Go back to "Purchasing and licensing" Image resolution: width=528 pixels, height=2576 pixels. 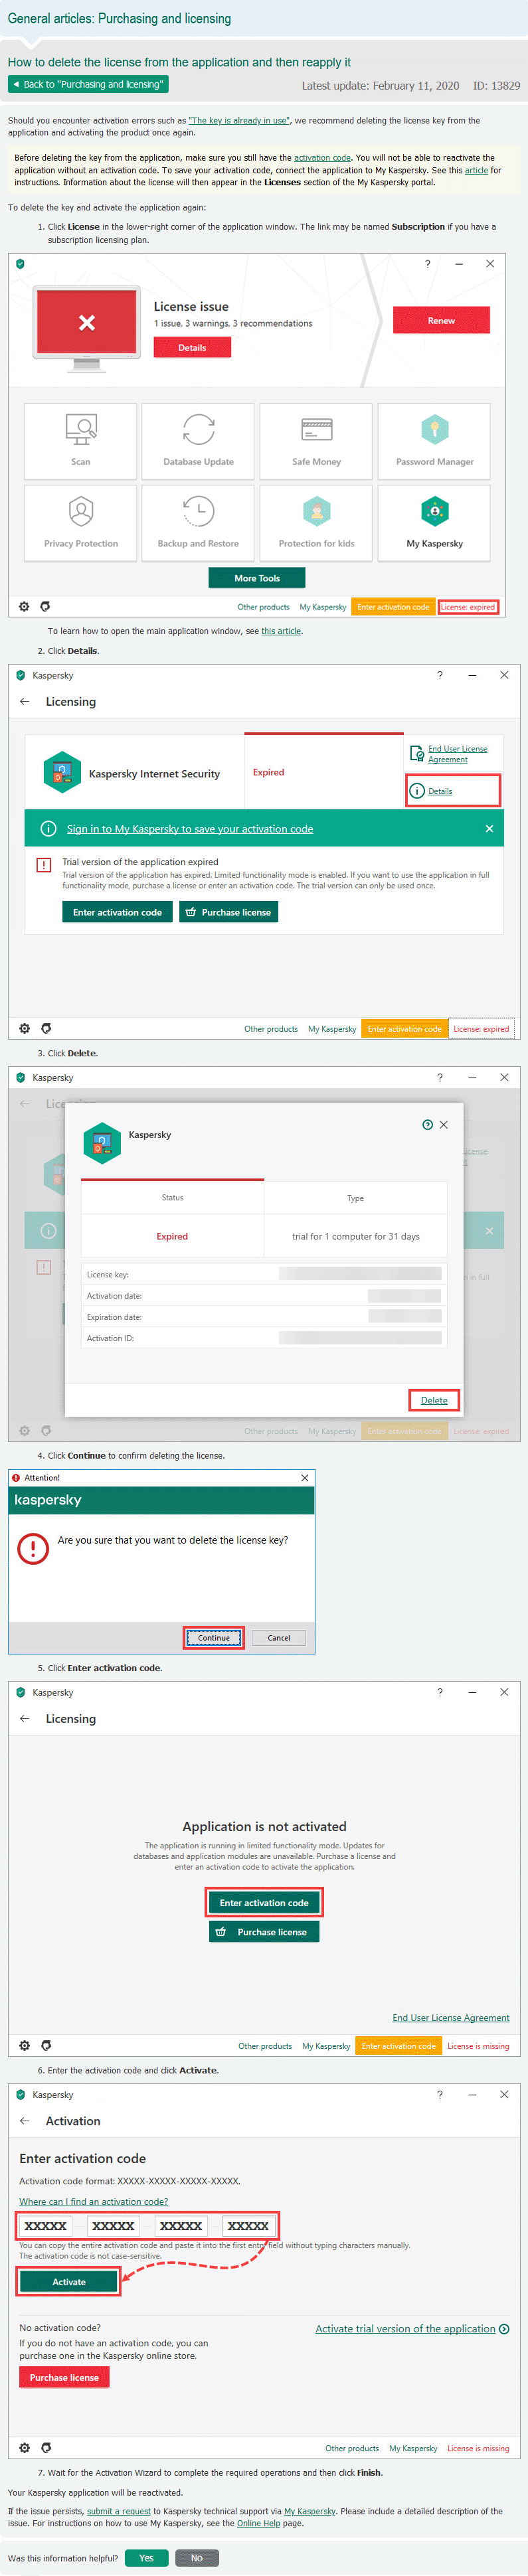coord(87,84)
